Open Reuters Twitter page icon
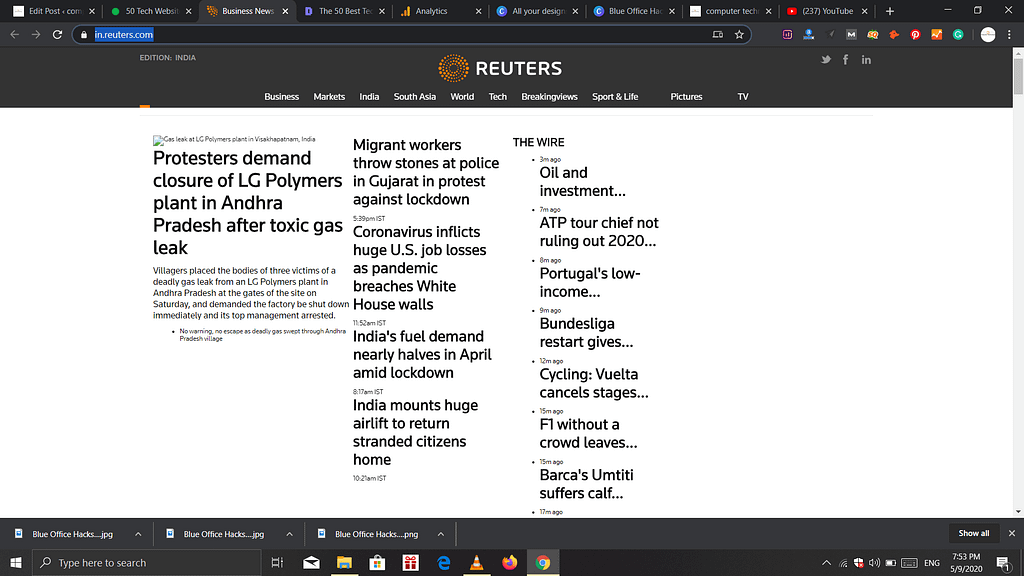 point(825,59)
